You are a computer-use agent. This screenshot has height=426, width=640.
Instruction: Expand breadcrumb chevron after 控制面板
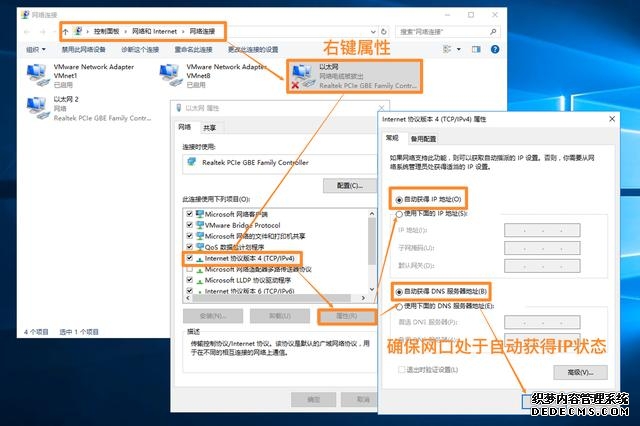click(126, 31)
